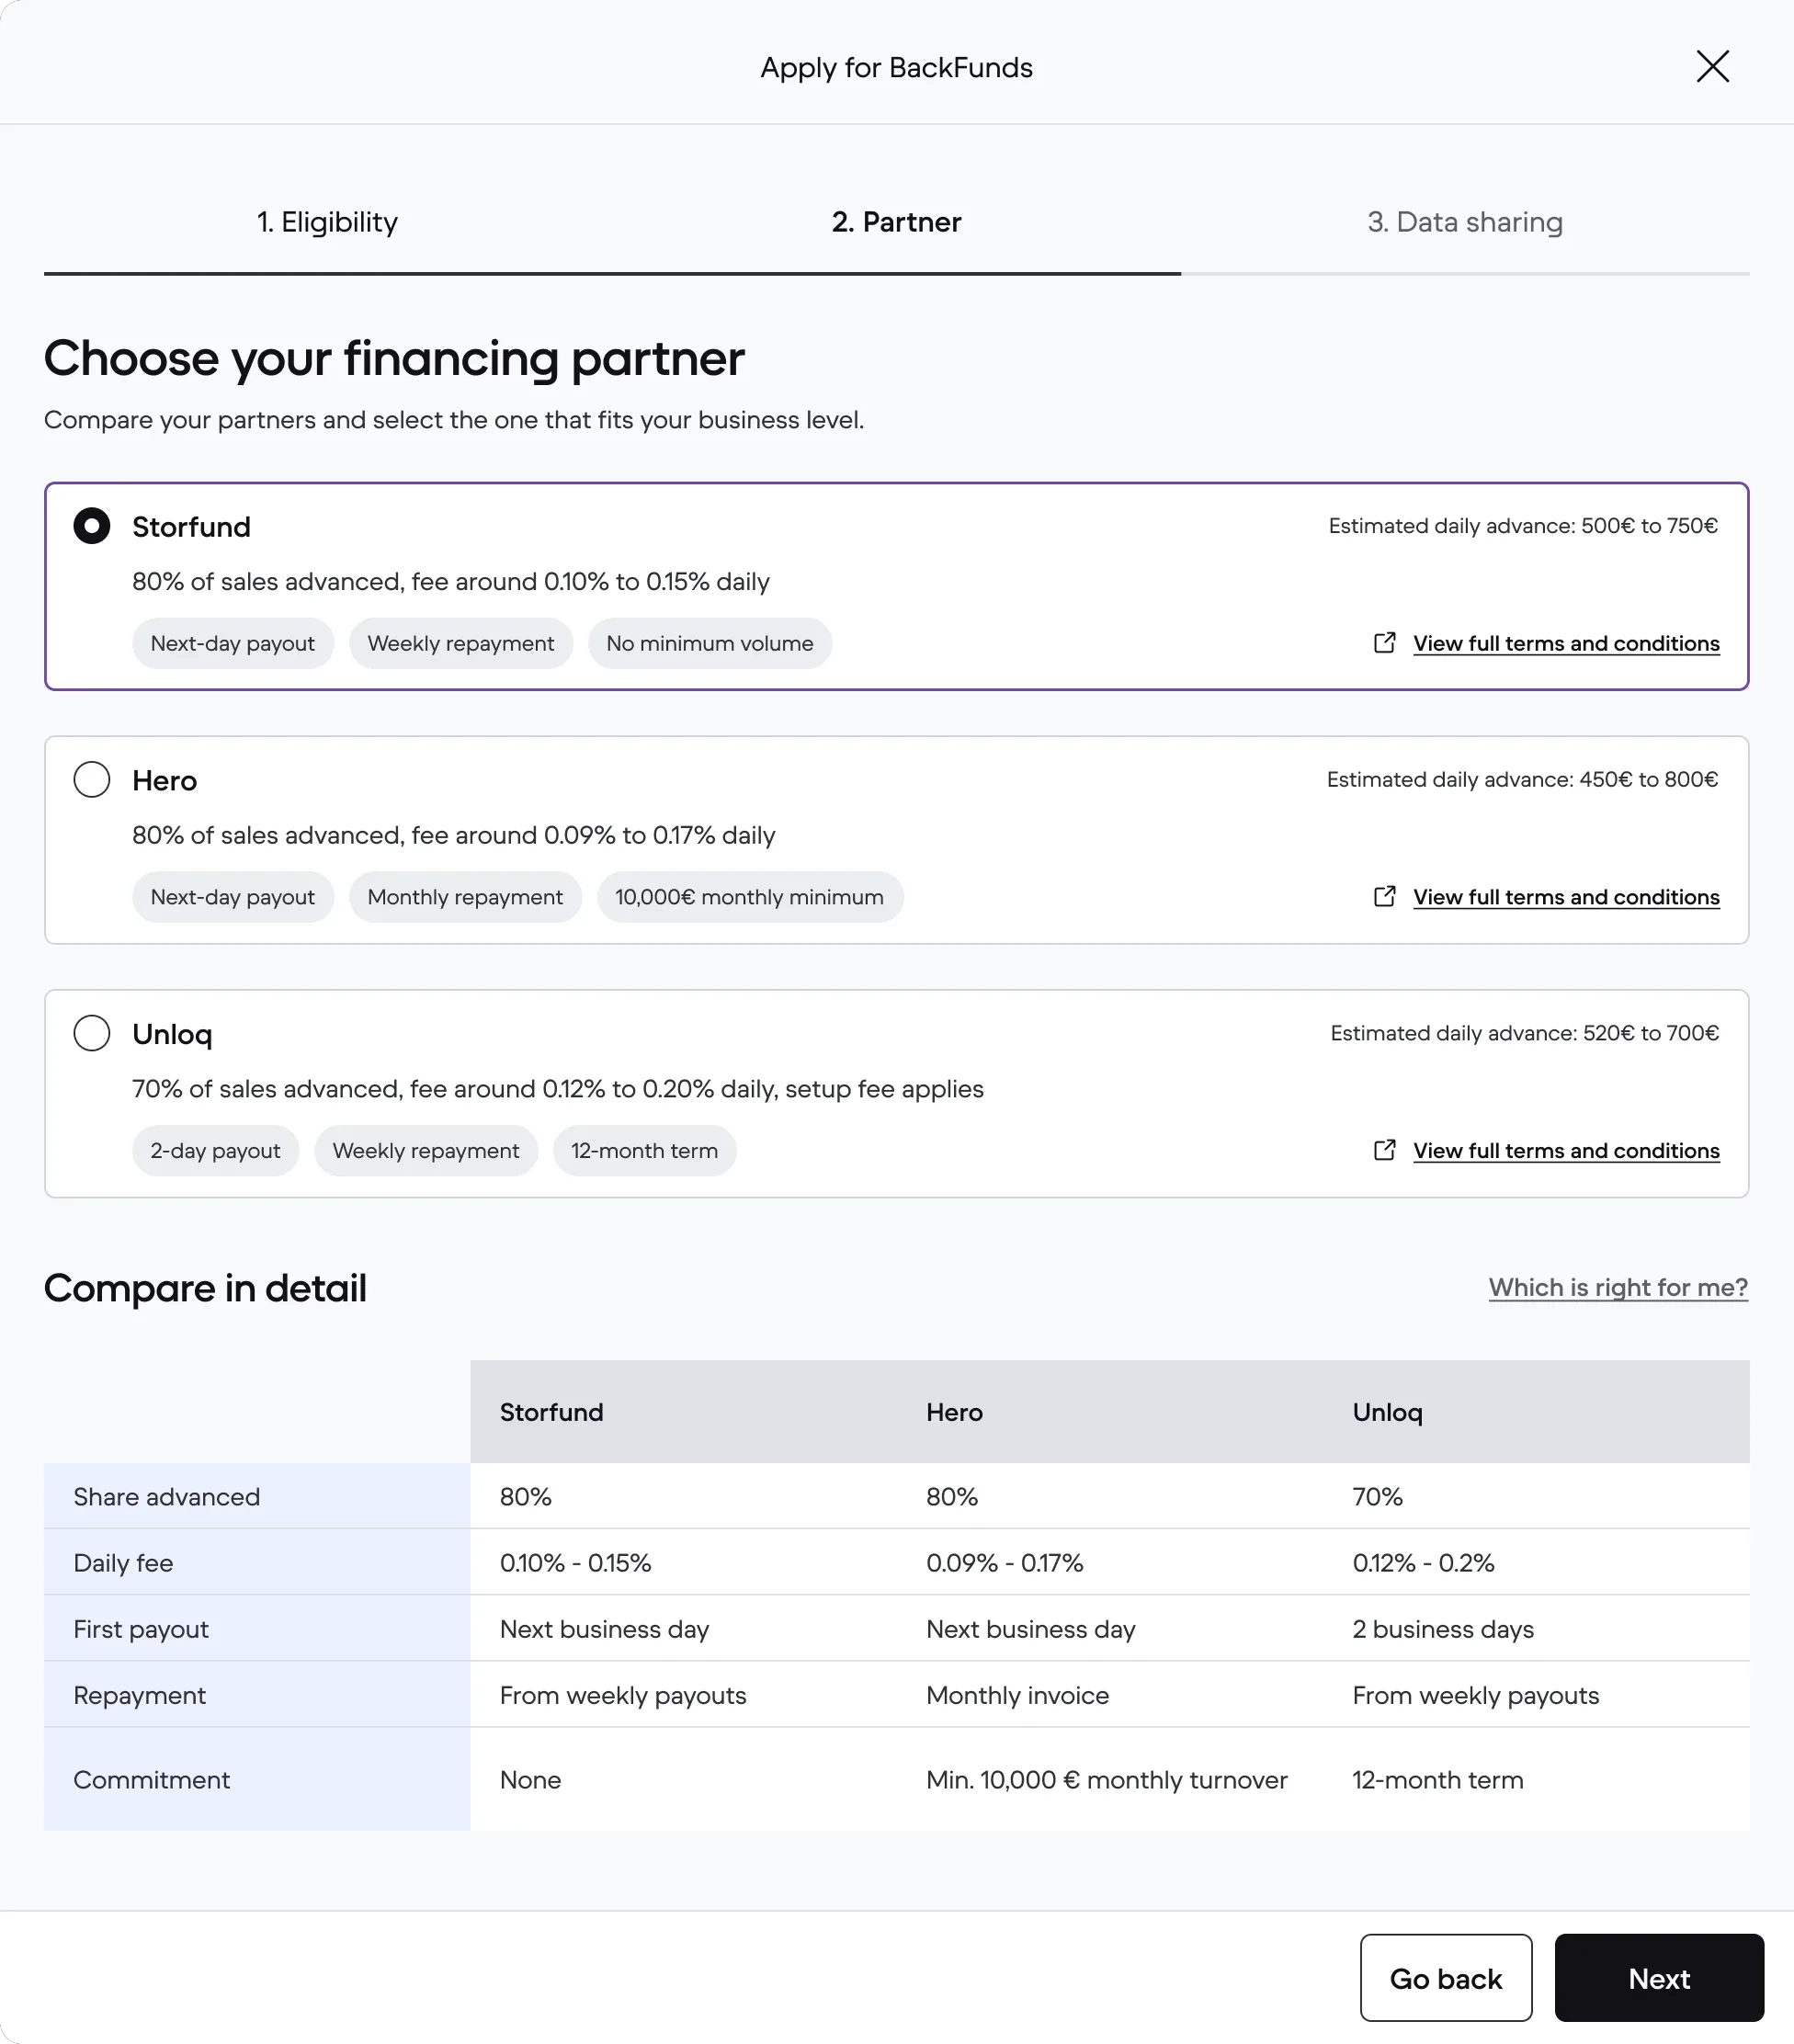Open the 2. Partner step tab

click(896, 222)
